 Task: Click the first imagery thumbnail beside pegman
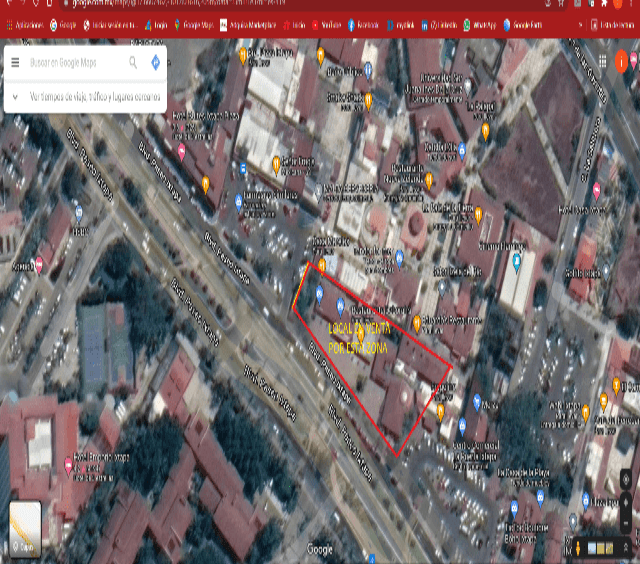pyautogui.click(x=591, y=549)
